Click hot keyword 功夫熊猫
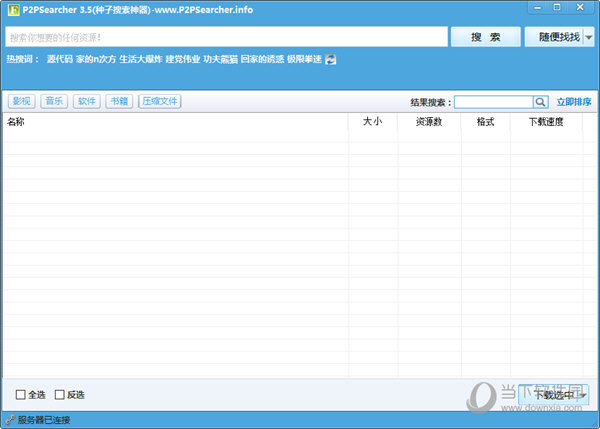 pyautogui.click(x=220, y=59)
